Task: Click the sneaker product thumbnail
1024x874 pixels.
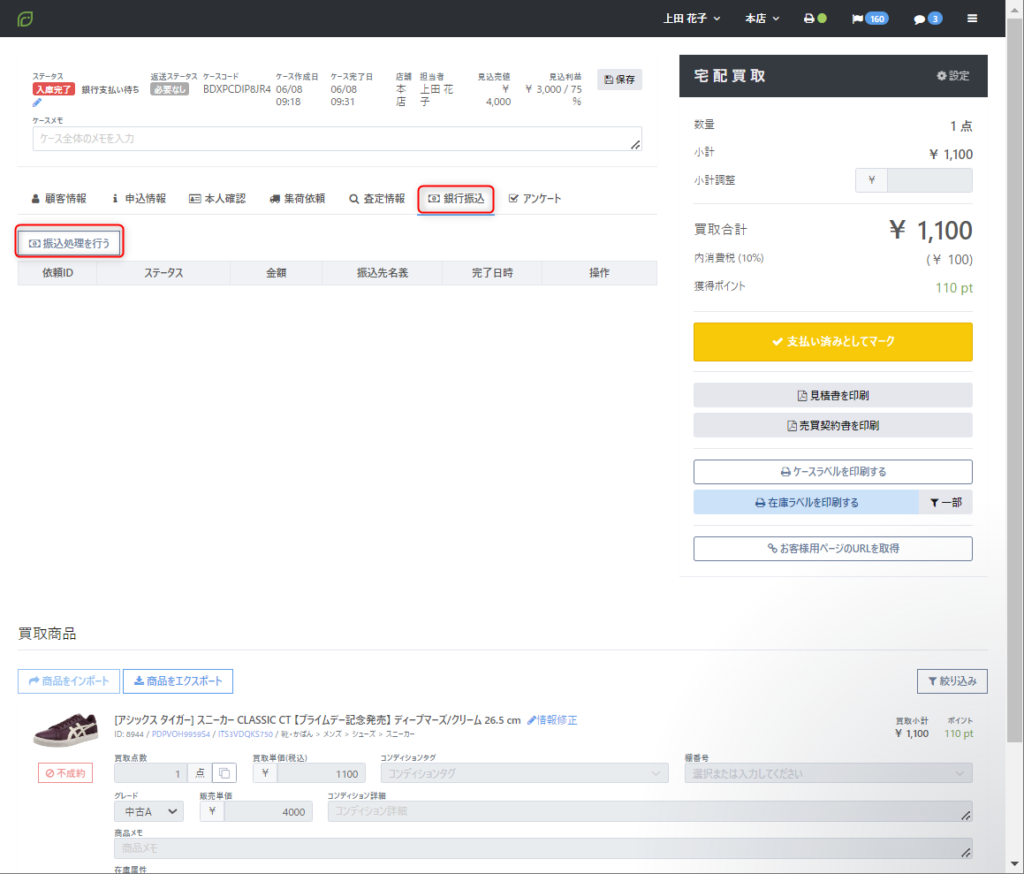Action: (65, 730)
